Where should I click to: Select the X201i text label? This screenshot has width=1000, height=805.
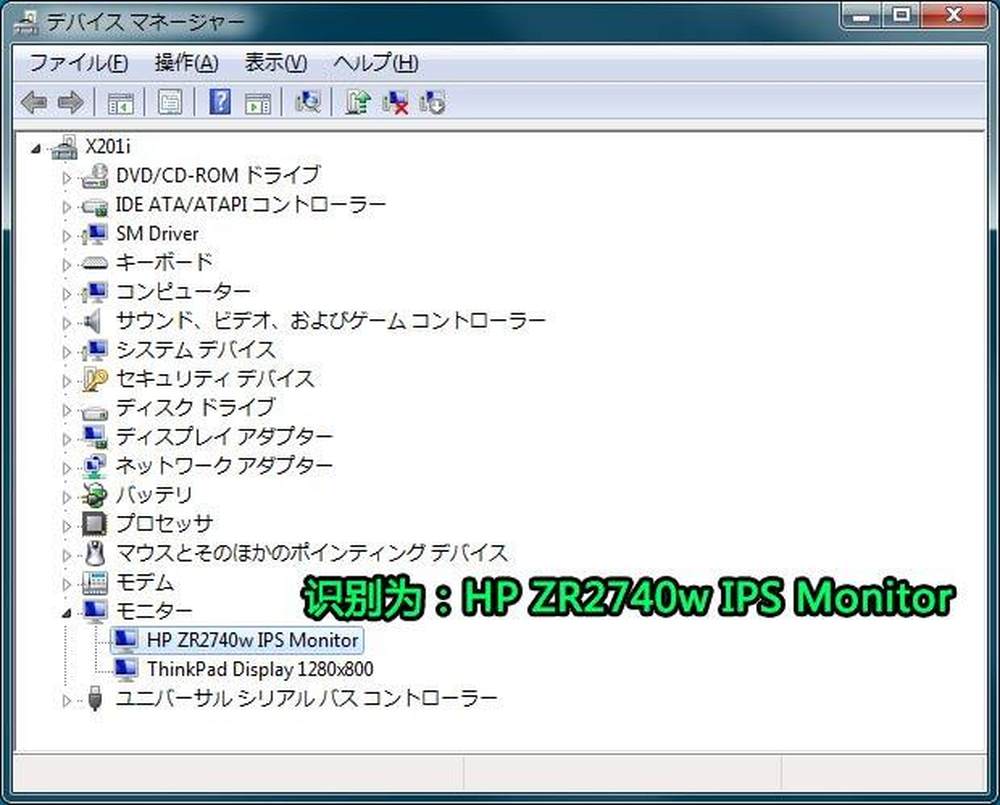[x=108, y=147]
